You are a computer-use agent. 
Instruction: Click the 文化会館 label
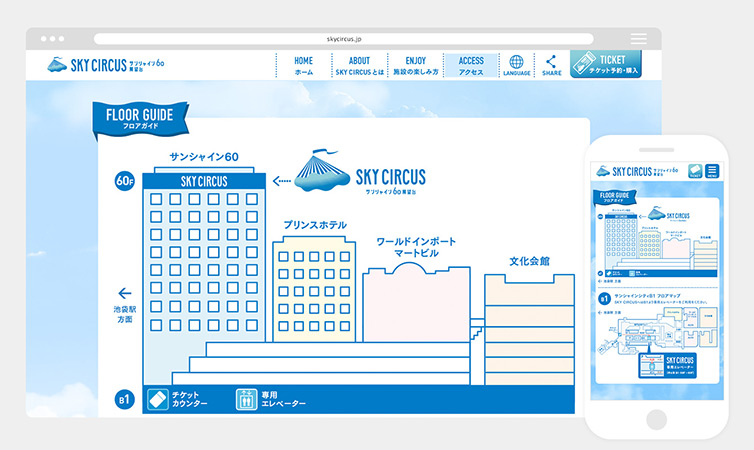click(x=529, y=261)
